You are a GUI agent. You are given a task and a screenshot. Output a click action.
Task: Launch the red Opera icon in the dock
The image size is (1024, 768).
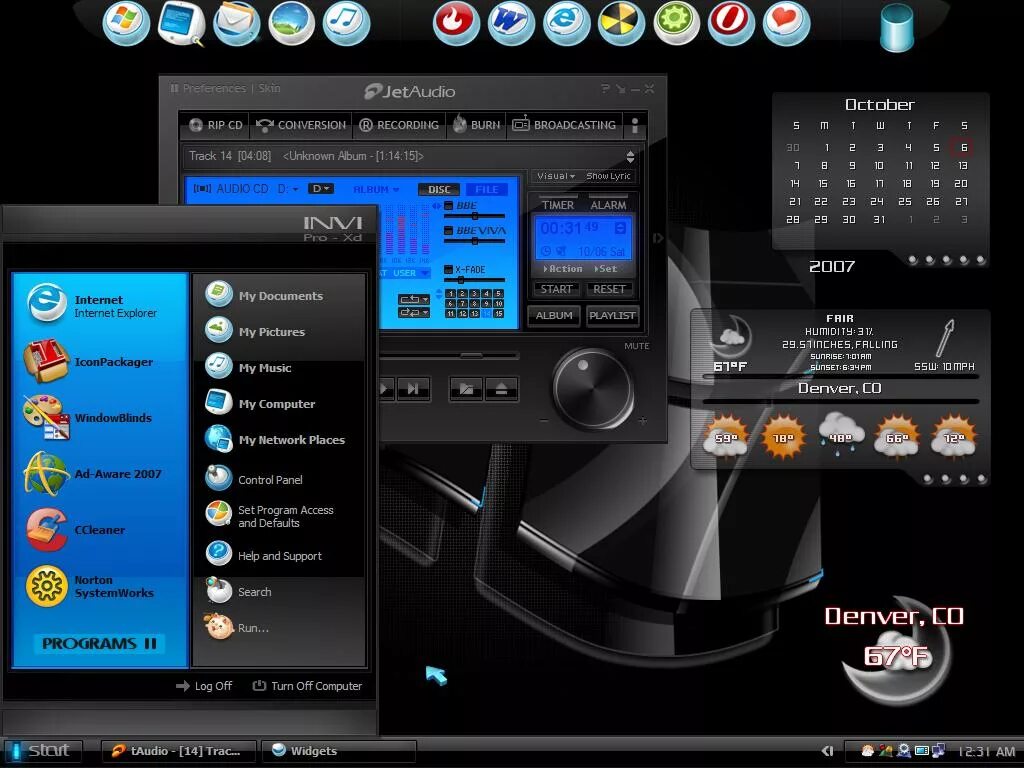731,23
